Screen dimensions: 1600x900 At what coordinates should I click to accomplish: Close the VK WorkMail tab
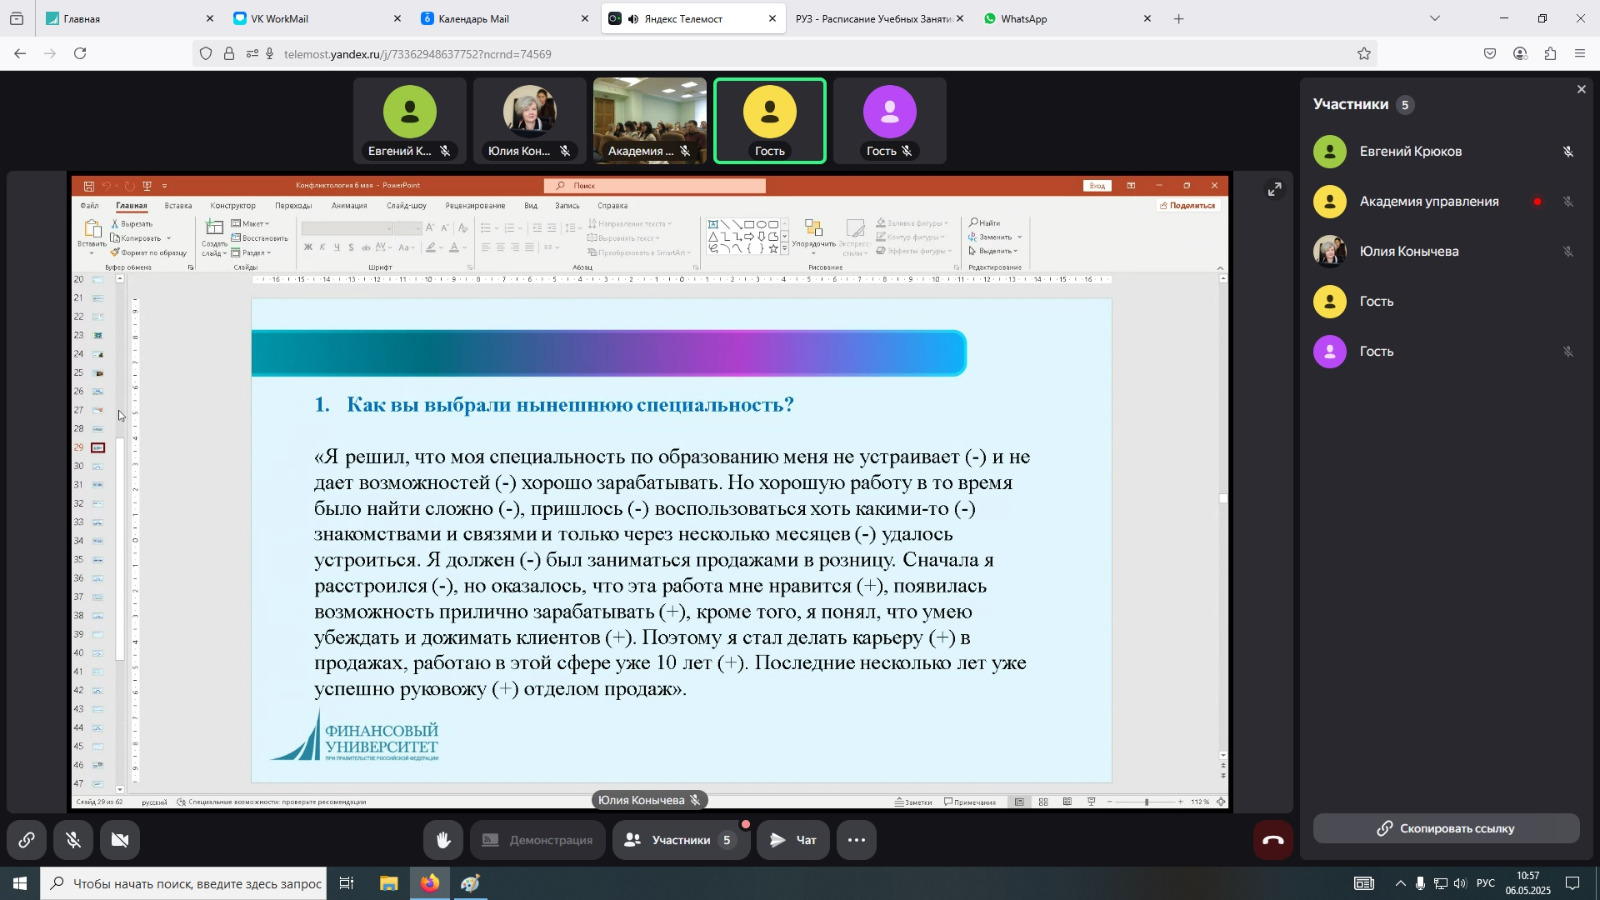pyautogui.click(x=397, y=19)
